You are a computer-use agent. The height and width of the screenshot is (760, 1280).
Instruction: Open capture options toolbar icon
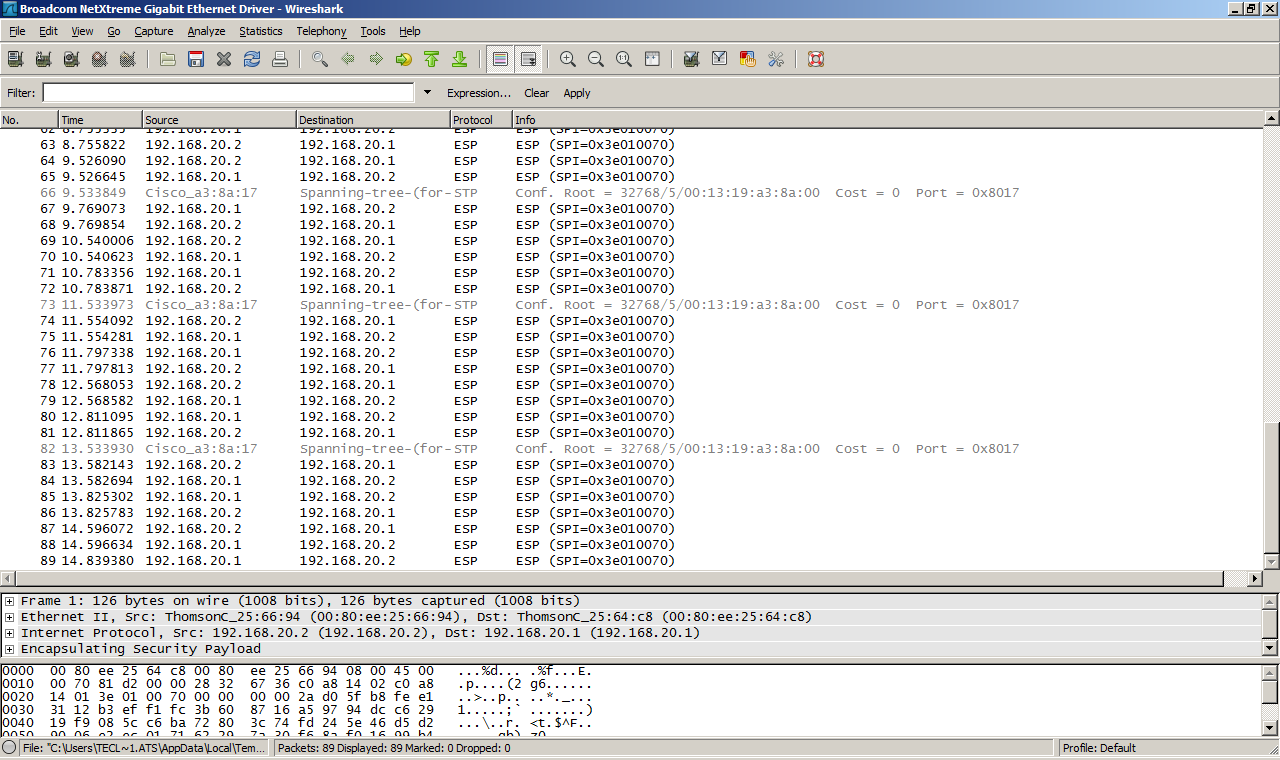(x=43, y=59)
